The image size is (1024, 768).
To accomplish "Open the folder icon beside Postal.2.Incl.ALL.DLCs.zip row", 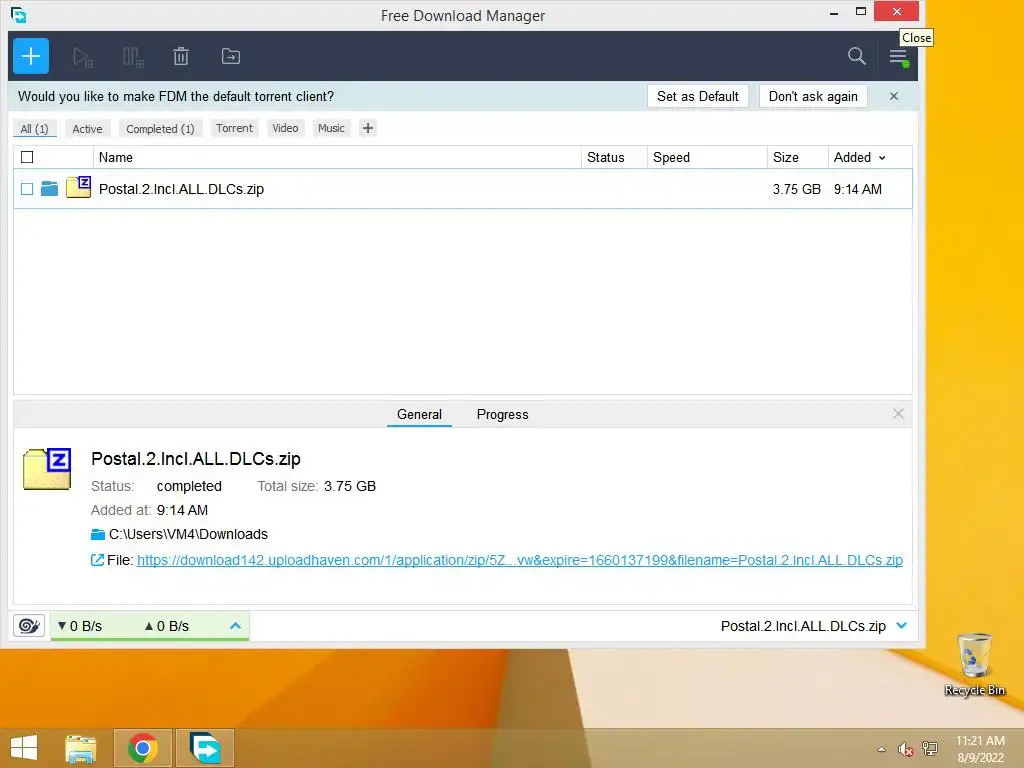I will point(49,189).
